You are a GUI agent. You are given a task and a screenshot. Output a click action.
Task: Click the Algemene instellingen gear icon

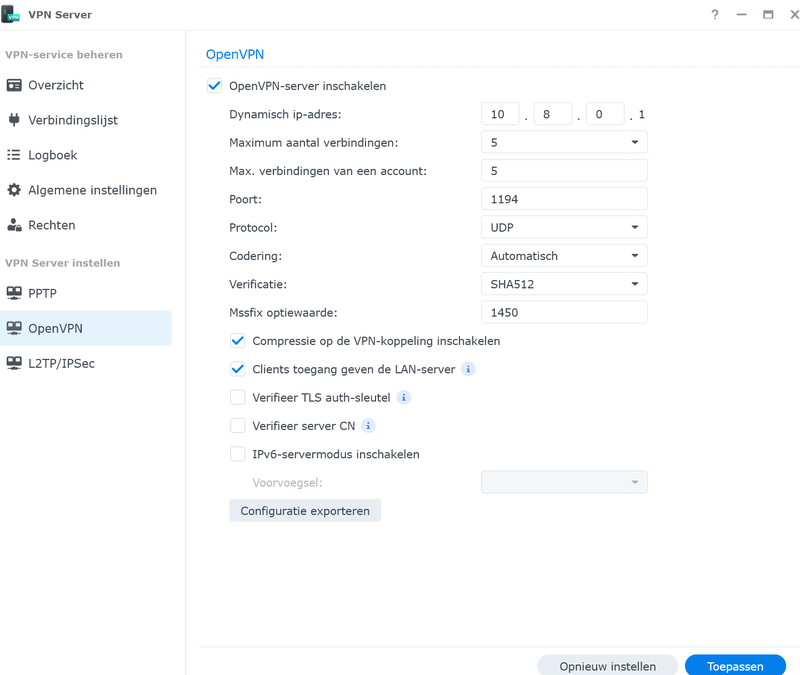coord(14,190)
